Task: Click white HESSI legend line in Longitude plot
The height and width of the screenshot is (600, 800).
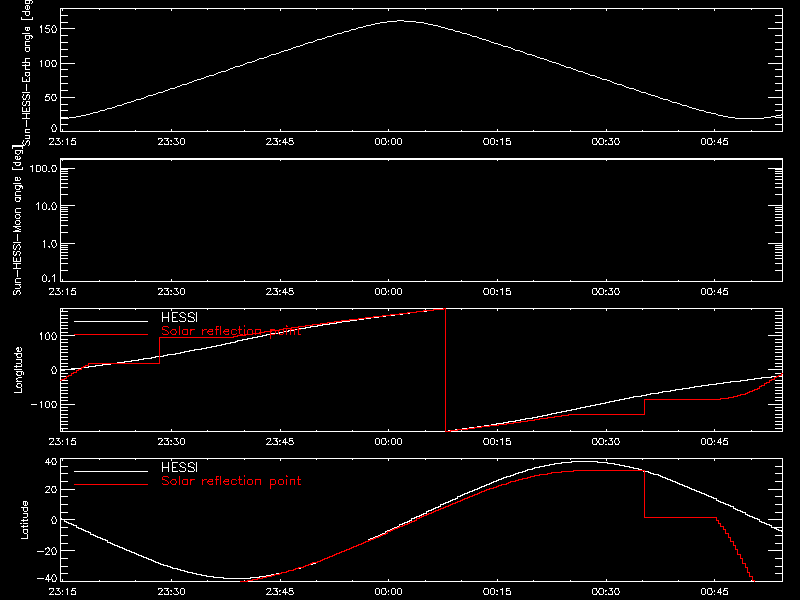Action: 111,321
